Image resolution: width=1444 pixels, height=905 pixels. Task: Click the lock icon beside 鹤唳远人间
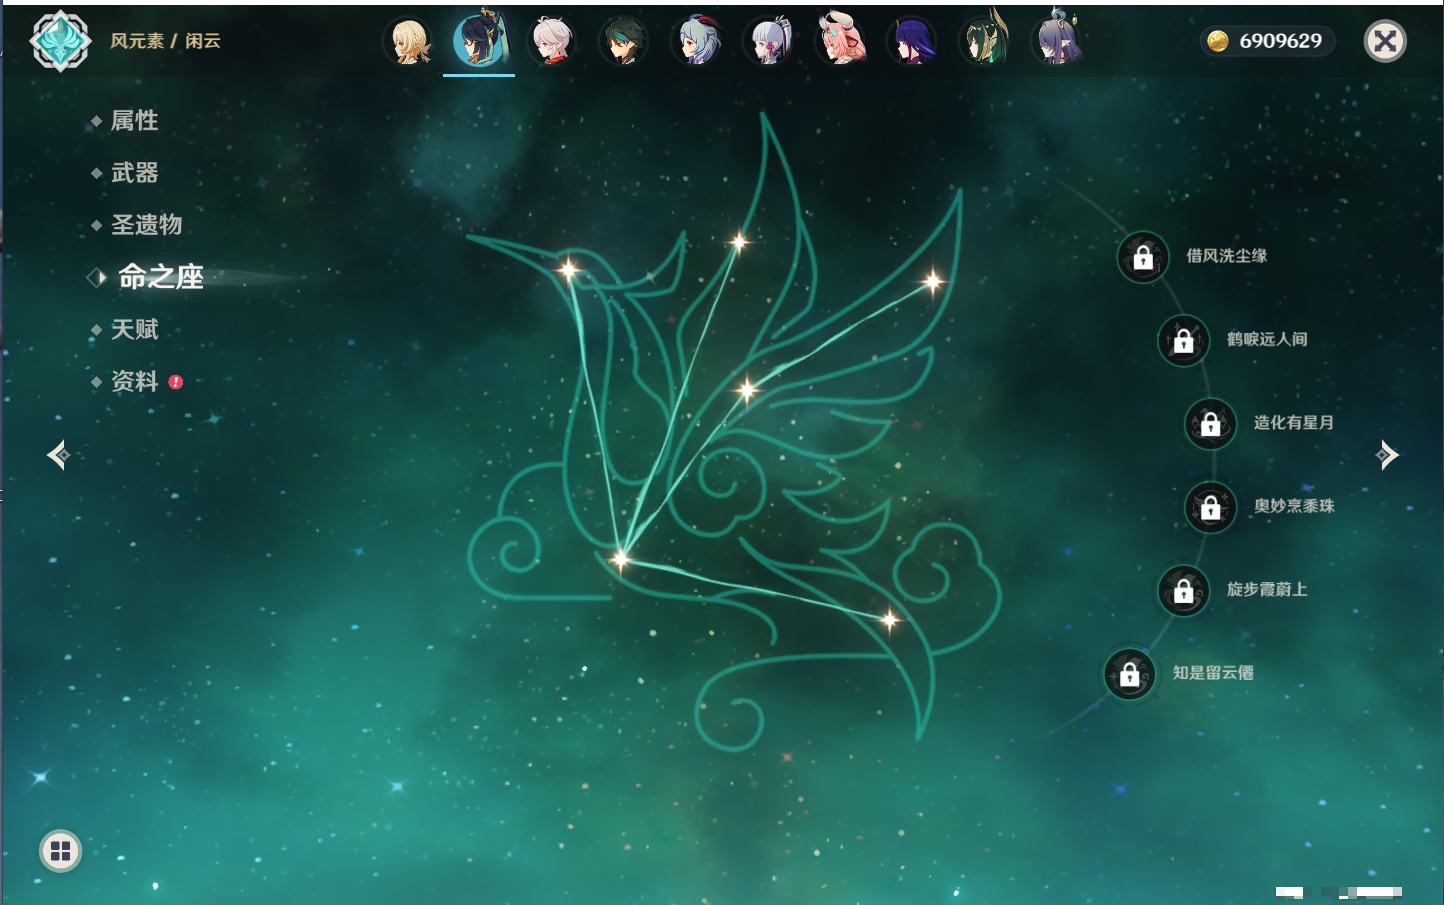[1183, 341]
